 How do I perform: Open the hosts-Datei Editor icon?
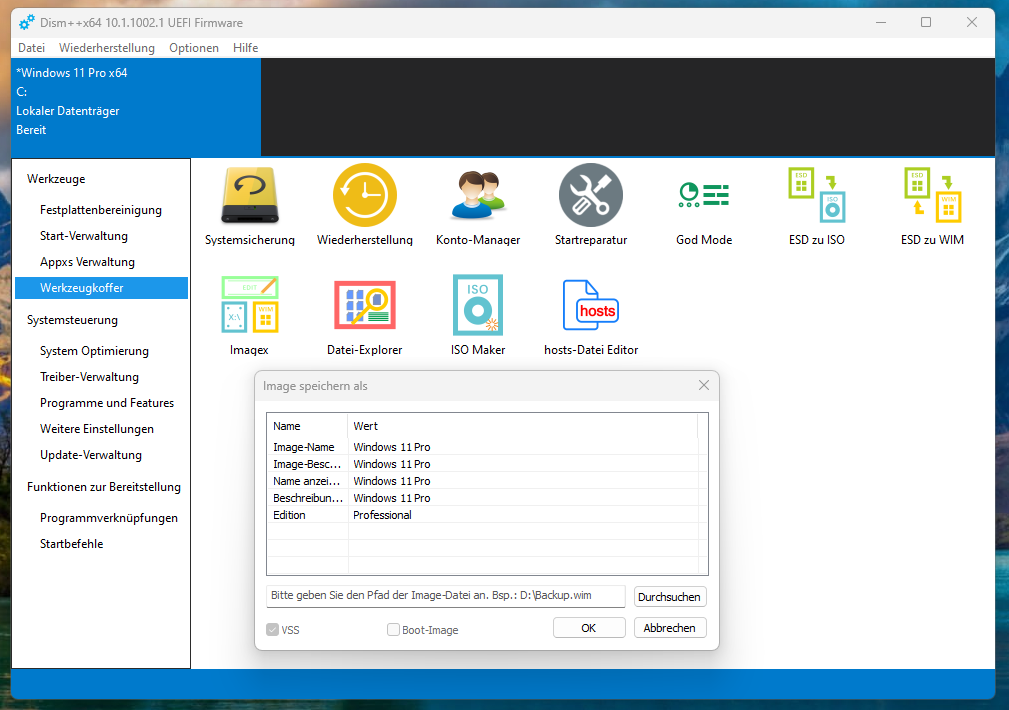pos(591,304)
